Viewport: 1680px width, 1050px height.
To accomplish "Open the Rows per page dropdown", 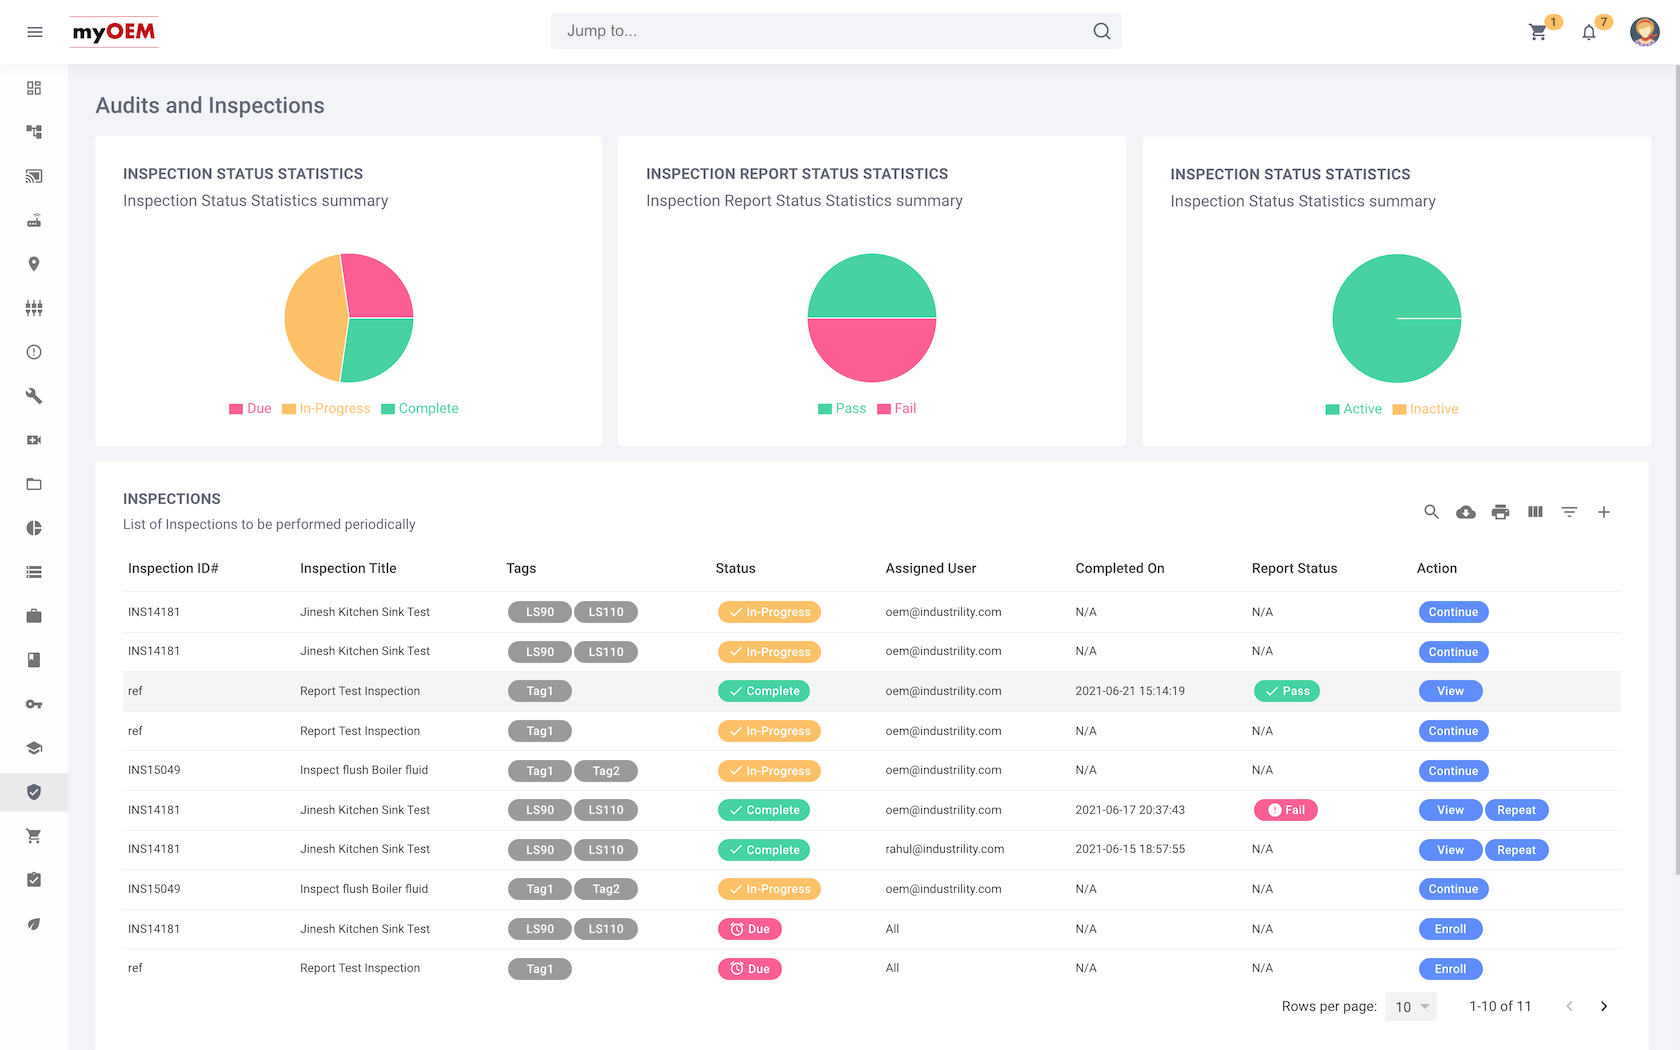I will (1412, 1007).
